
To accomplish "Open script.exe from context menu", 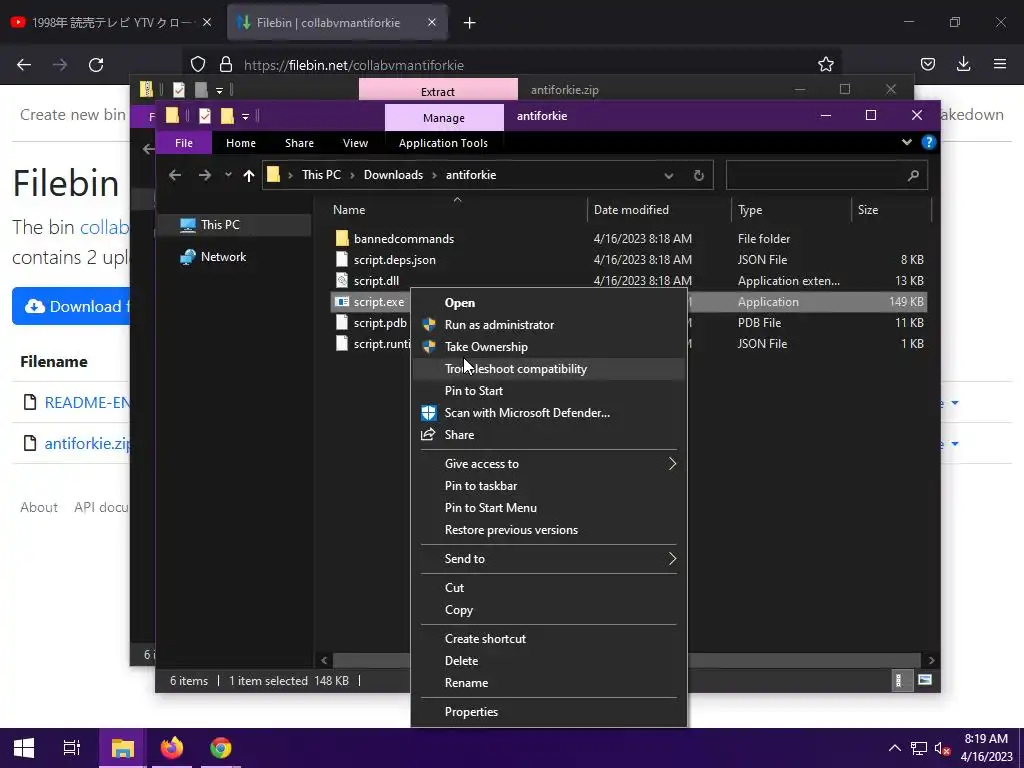I will pos(460,303).
